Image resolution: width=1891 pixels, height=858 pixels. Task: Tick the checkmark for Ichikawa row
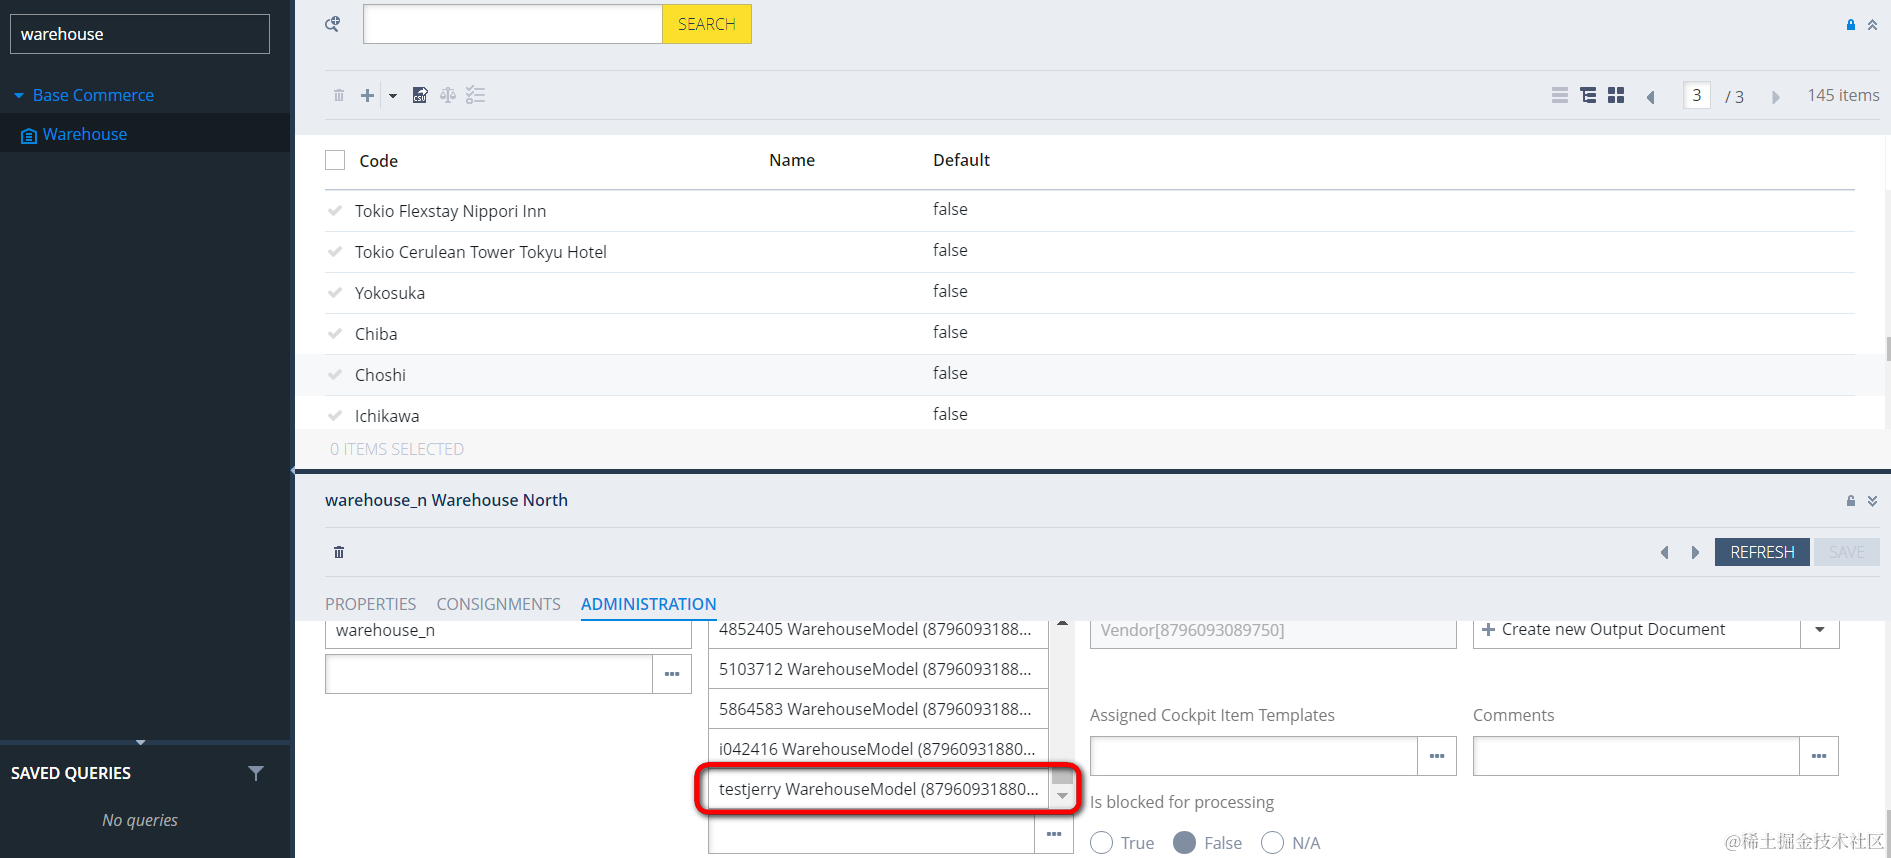pos(335,416)
